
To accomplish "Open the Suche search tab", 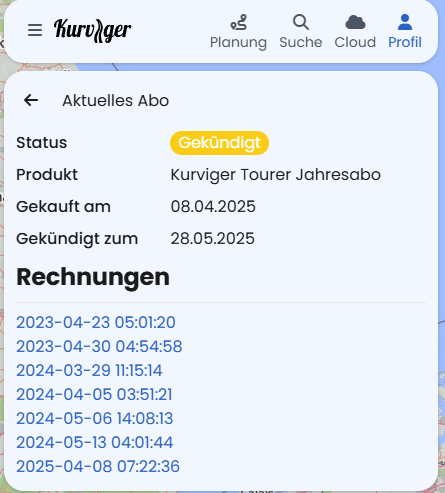I will click(301, 32).
